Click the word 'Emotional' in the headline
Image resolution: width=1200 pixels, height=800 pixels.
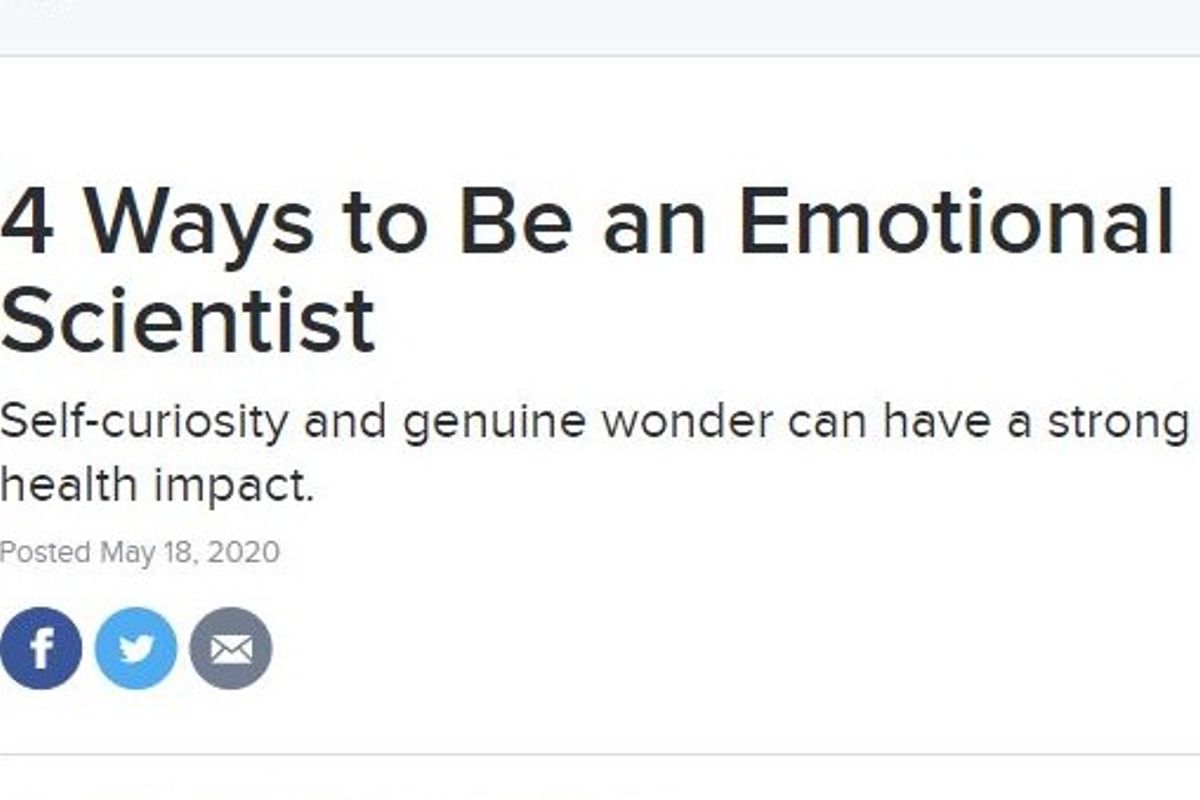(958, 222)
